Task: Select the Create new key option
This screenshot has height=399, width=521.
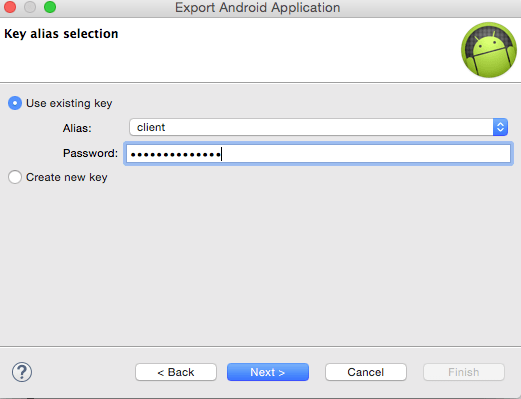Action: [15, 177]
